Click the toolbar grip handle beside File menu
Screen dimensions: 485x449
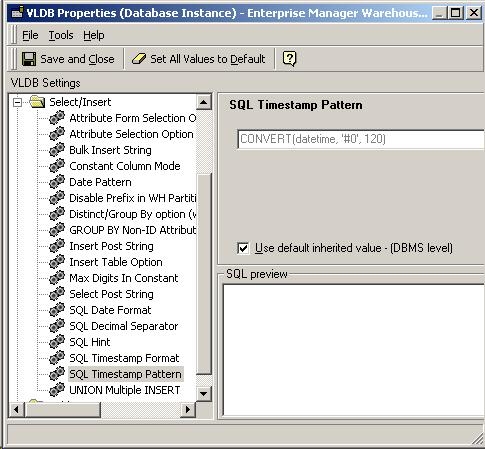(13, 35)
